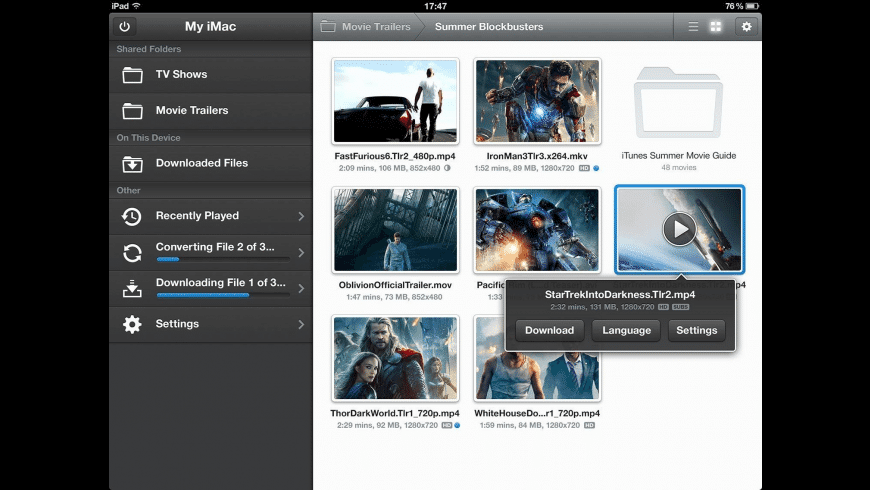Image resolution: width=870 pixels, height=490 pixels.
Task: Open the FastFurious6 trailer thumbnail
Action: point(396,102)
